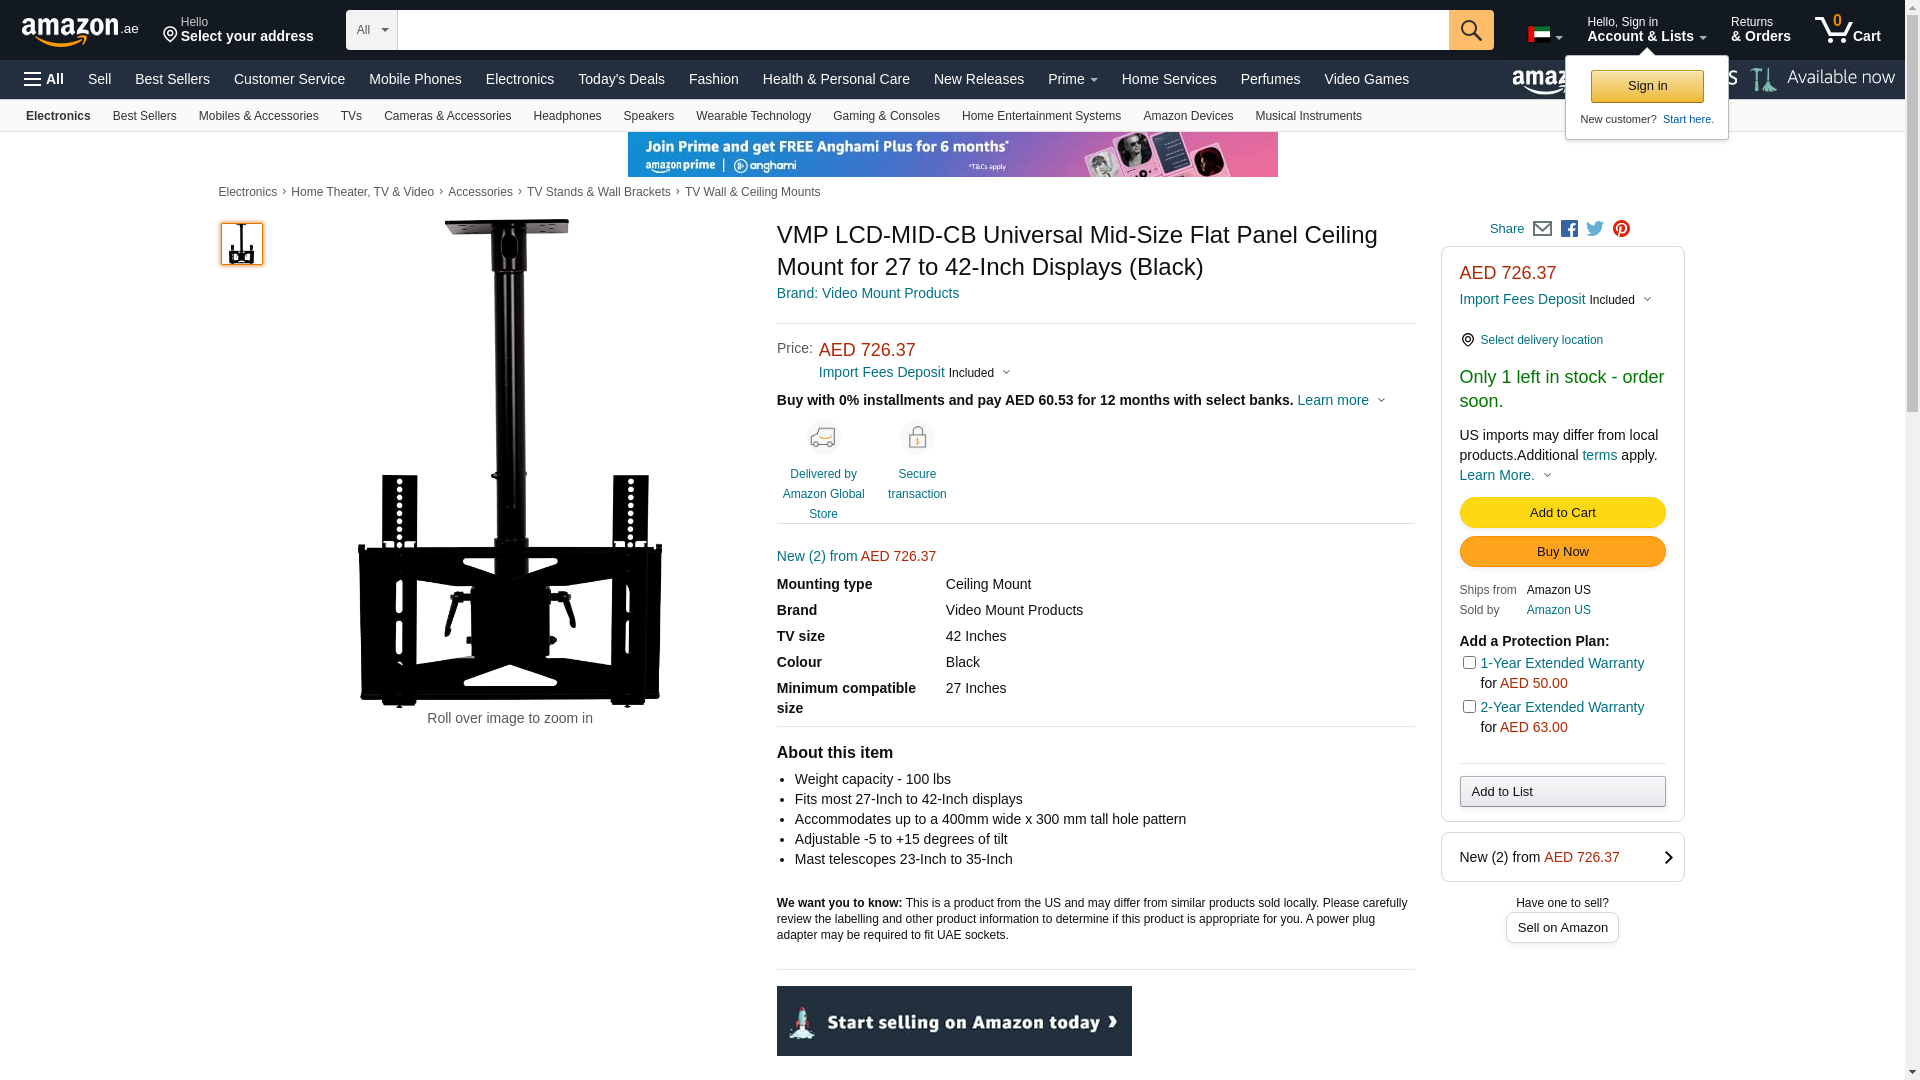Go to the Amazon.ae home logo
Screen dimensions: 1920x1080
coord(80,31)
